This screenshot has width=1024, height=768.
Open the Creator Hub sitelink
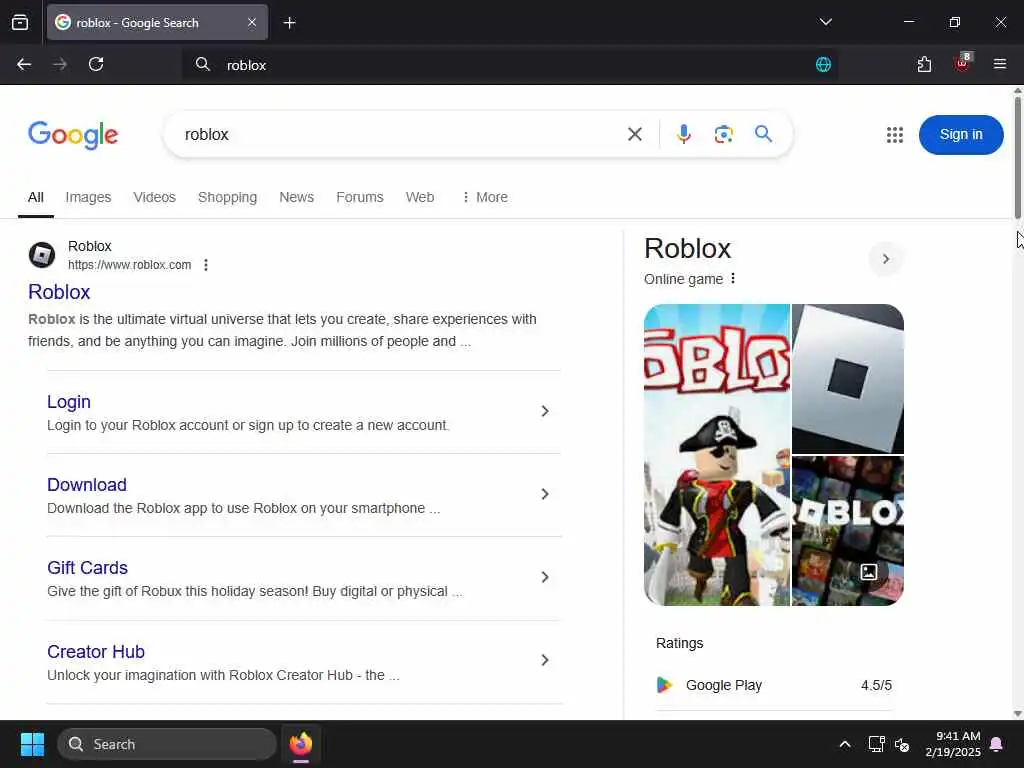[x=96, y=652]
